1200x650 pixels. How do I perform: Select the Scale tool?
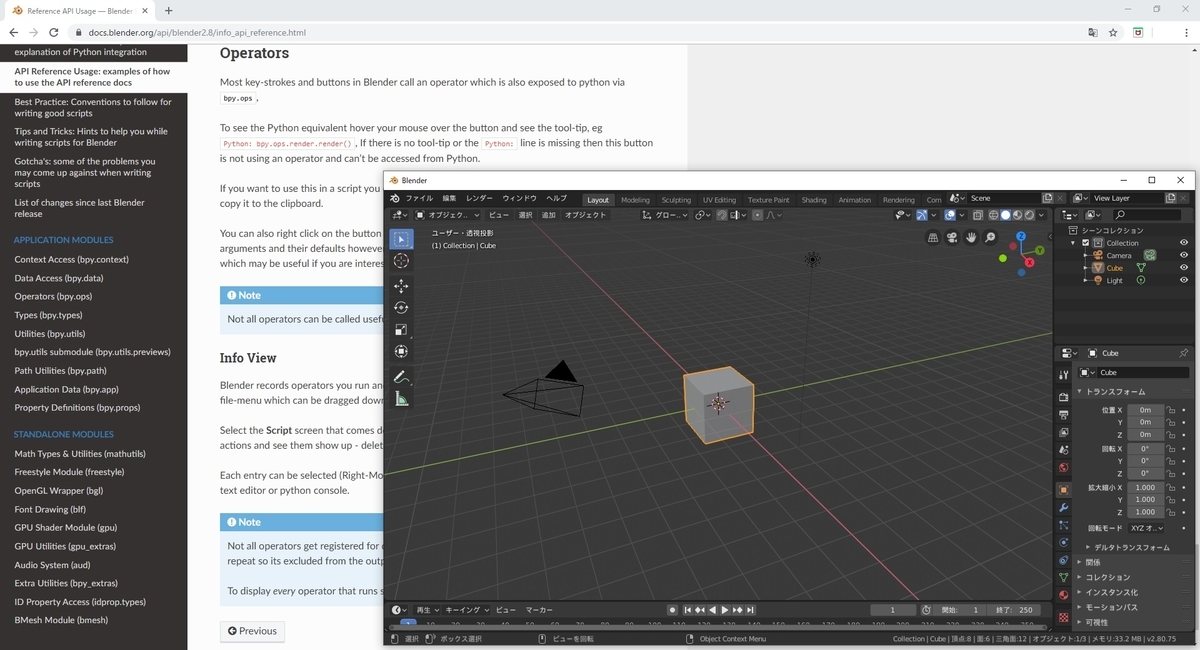(401, 330)
